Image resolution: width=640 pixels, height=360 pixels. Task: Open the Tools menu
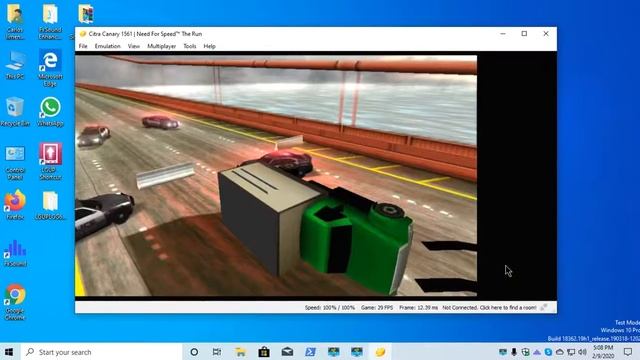click(190, 46)
